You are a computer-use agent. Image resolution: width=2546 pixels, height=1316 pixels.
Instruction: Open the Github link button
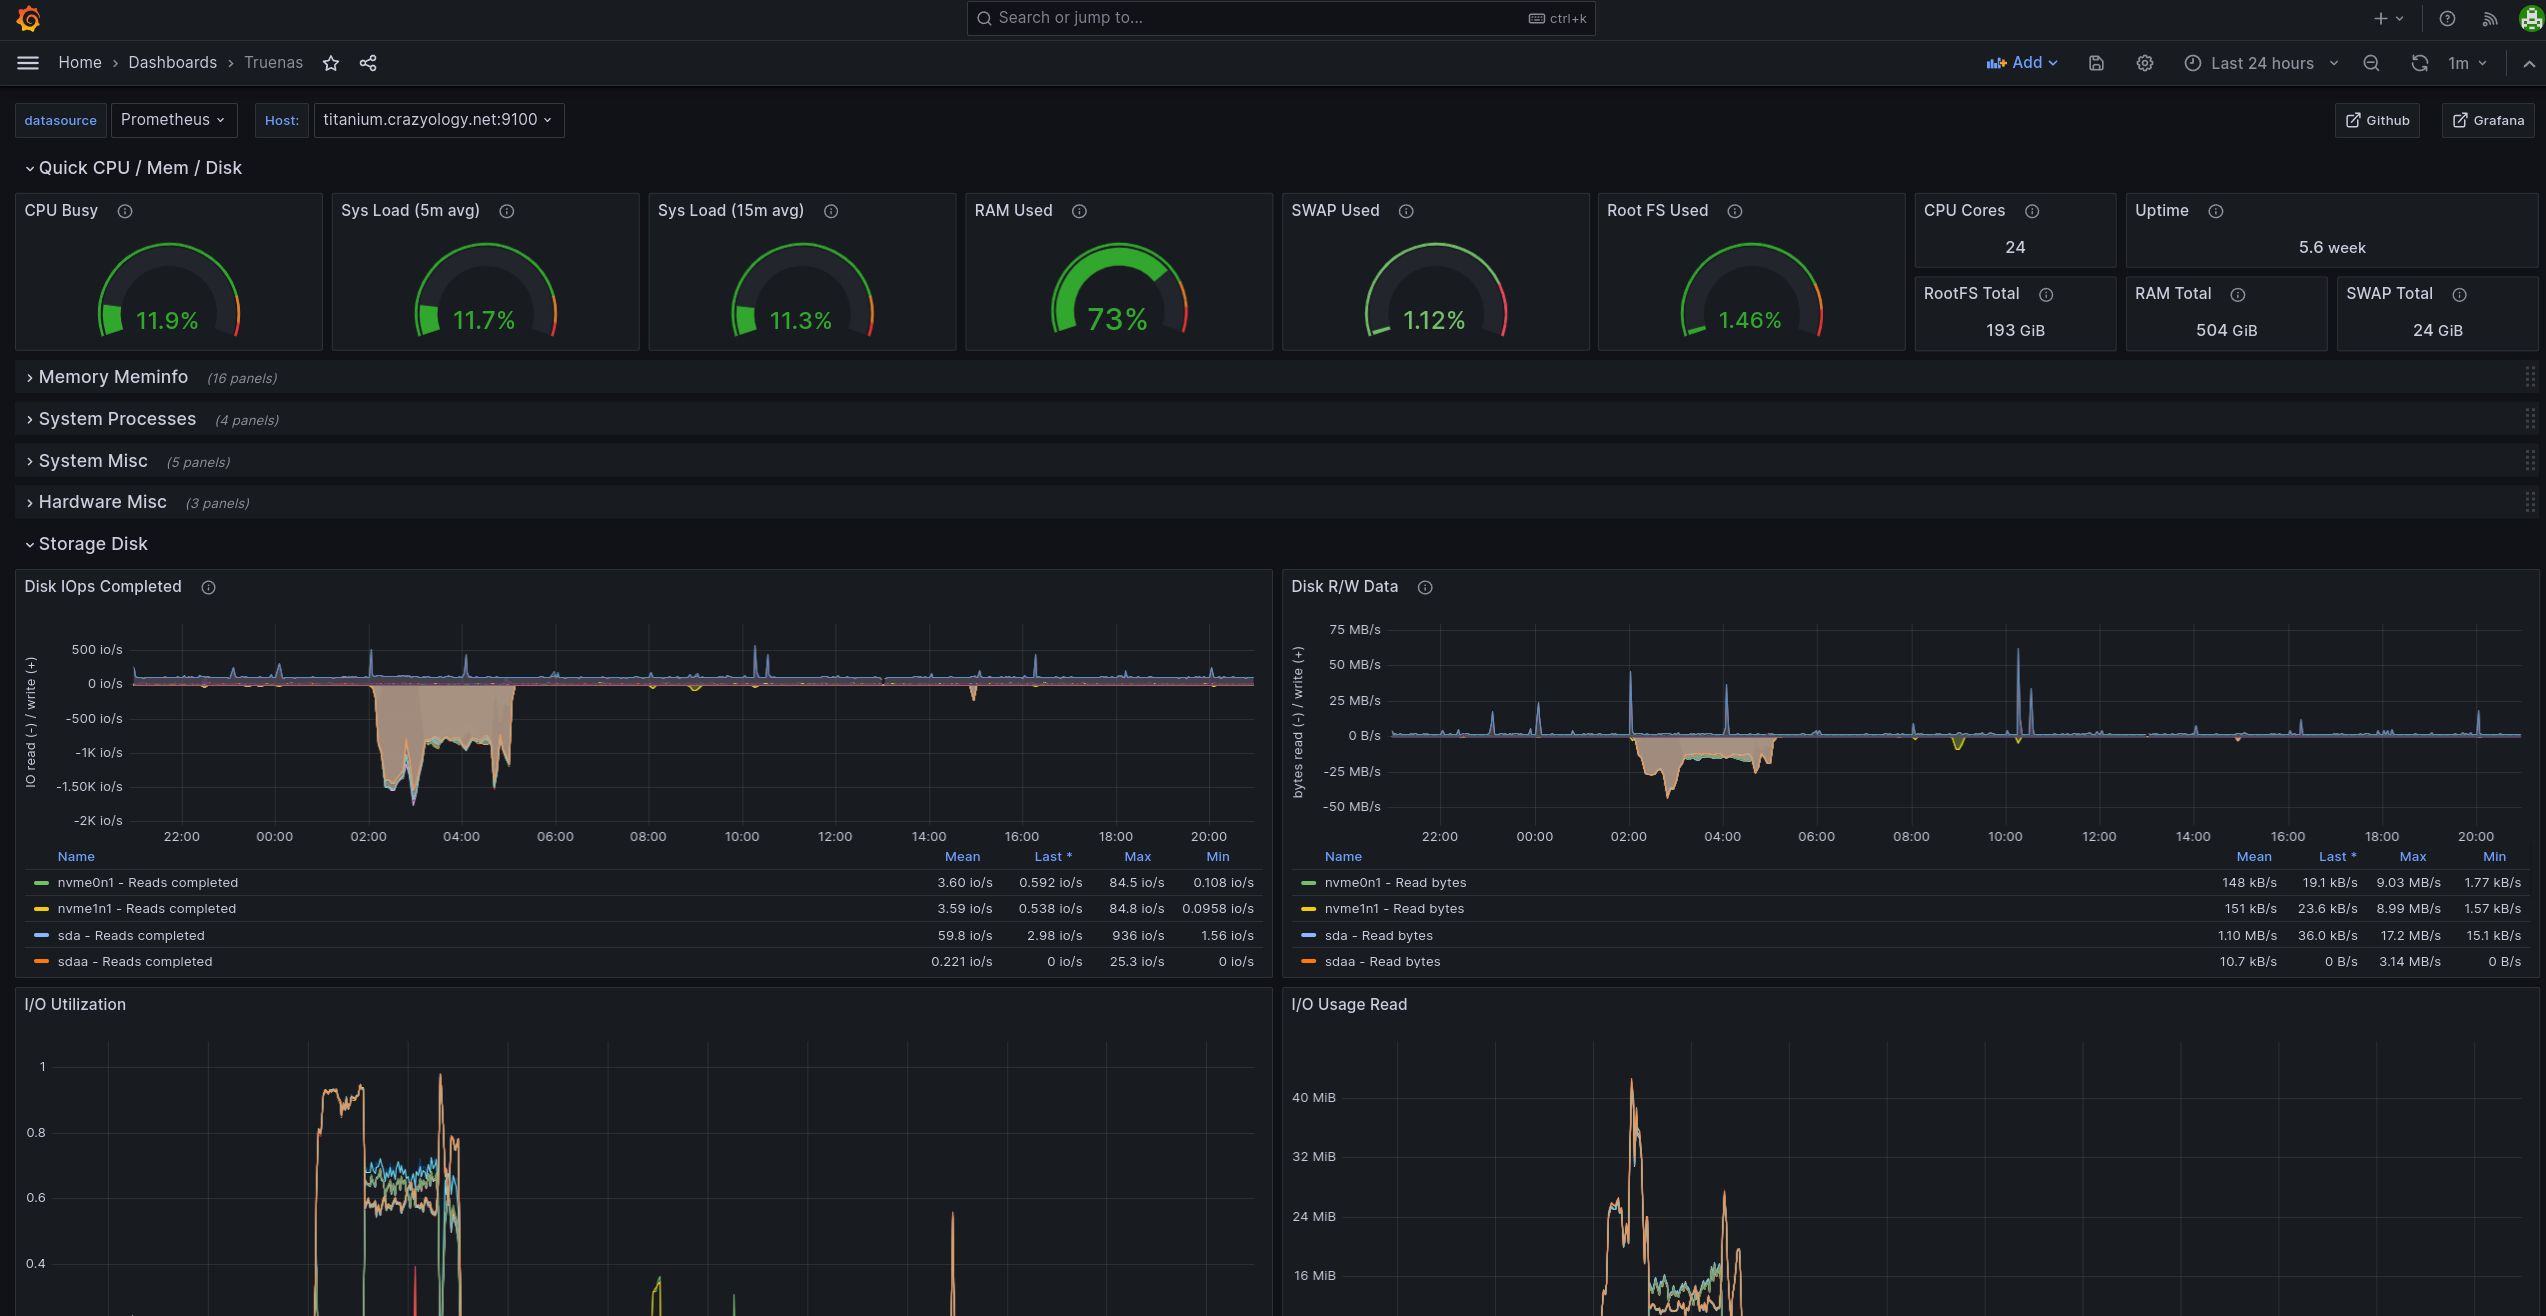point(2377,120)
